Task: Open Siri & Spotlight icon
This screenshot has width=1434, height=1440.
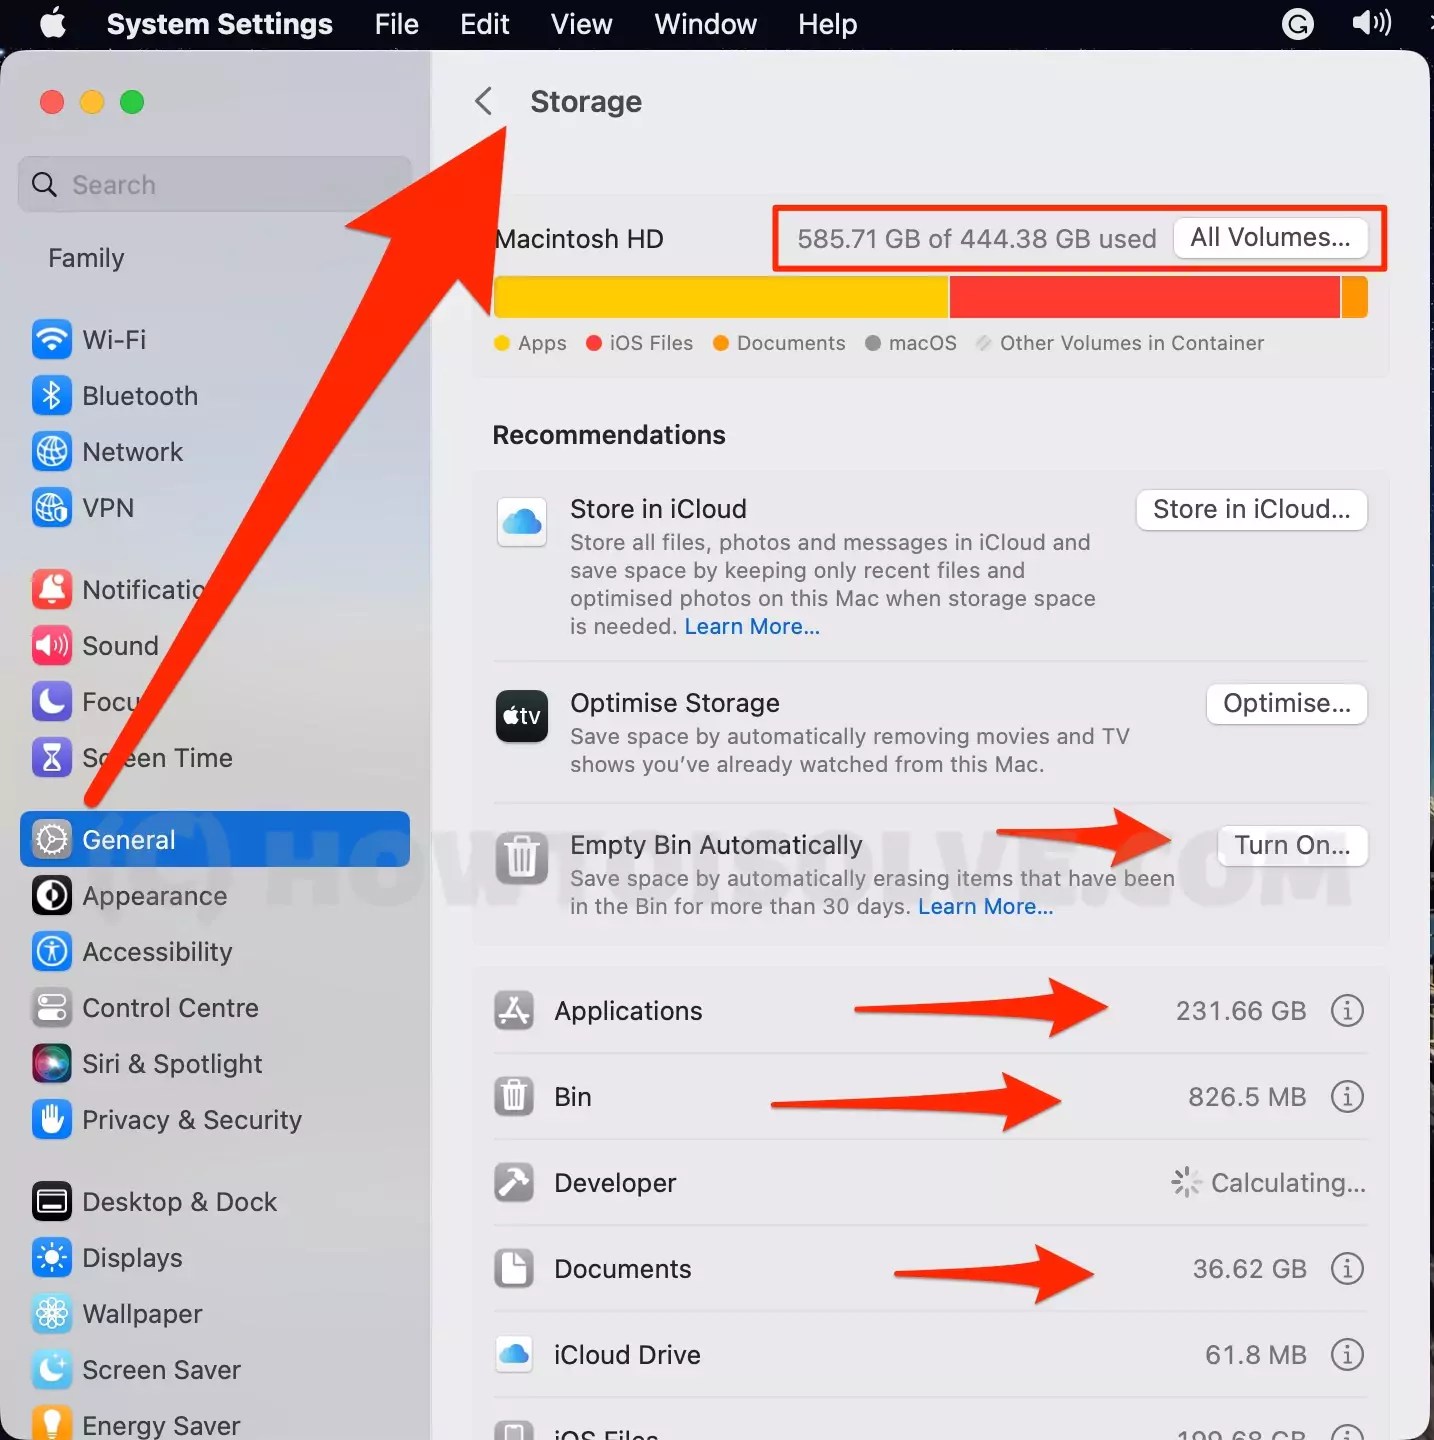Action: (x=51, y=1064)
